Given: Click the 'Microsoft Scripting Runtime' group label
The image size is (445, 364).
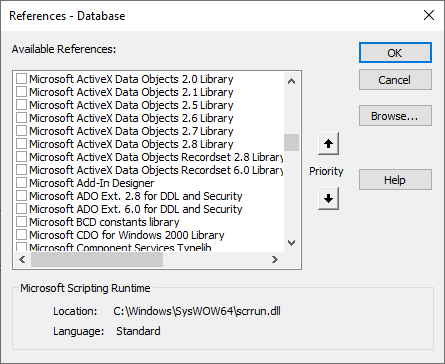Looking at the screenshot, I should tap(85, 288).
